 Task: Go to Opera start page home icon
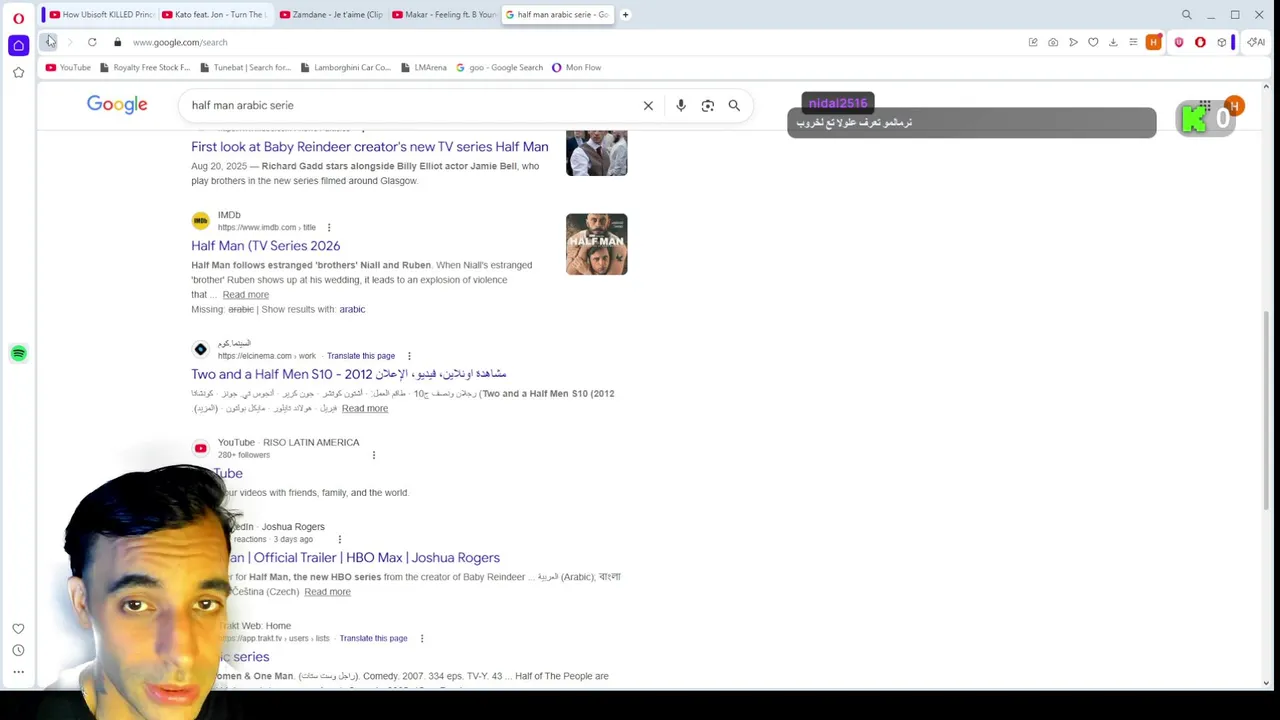(x=18, y=45)
